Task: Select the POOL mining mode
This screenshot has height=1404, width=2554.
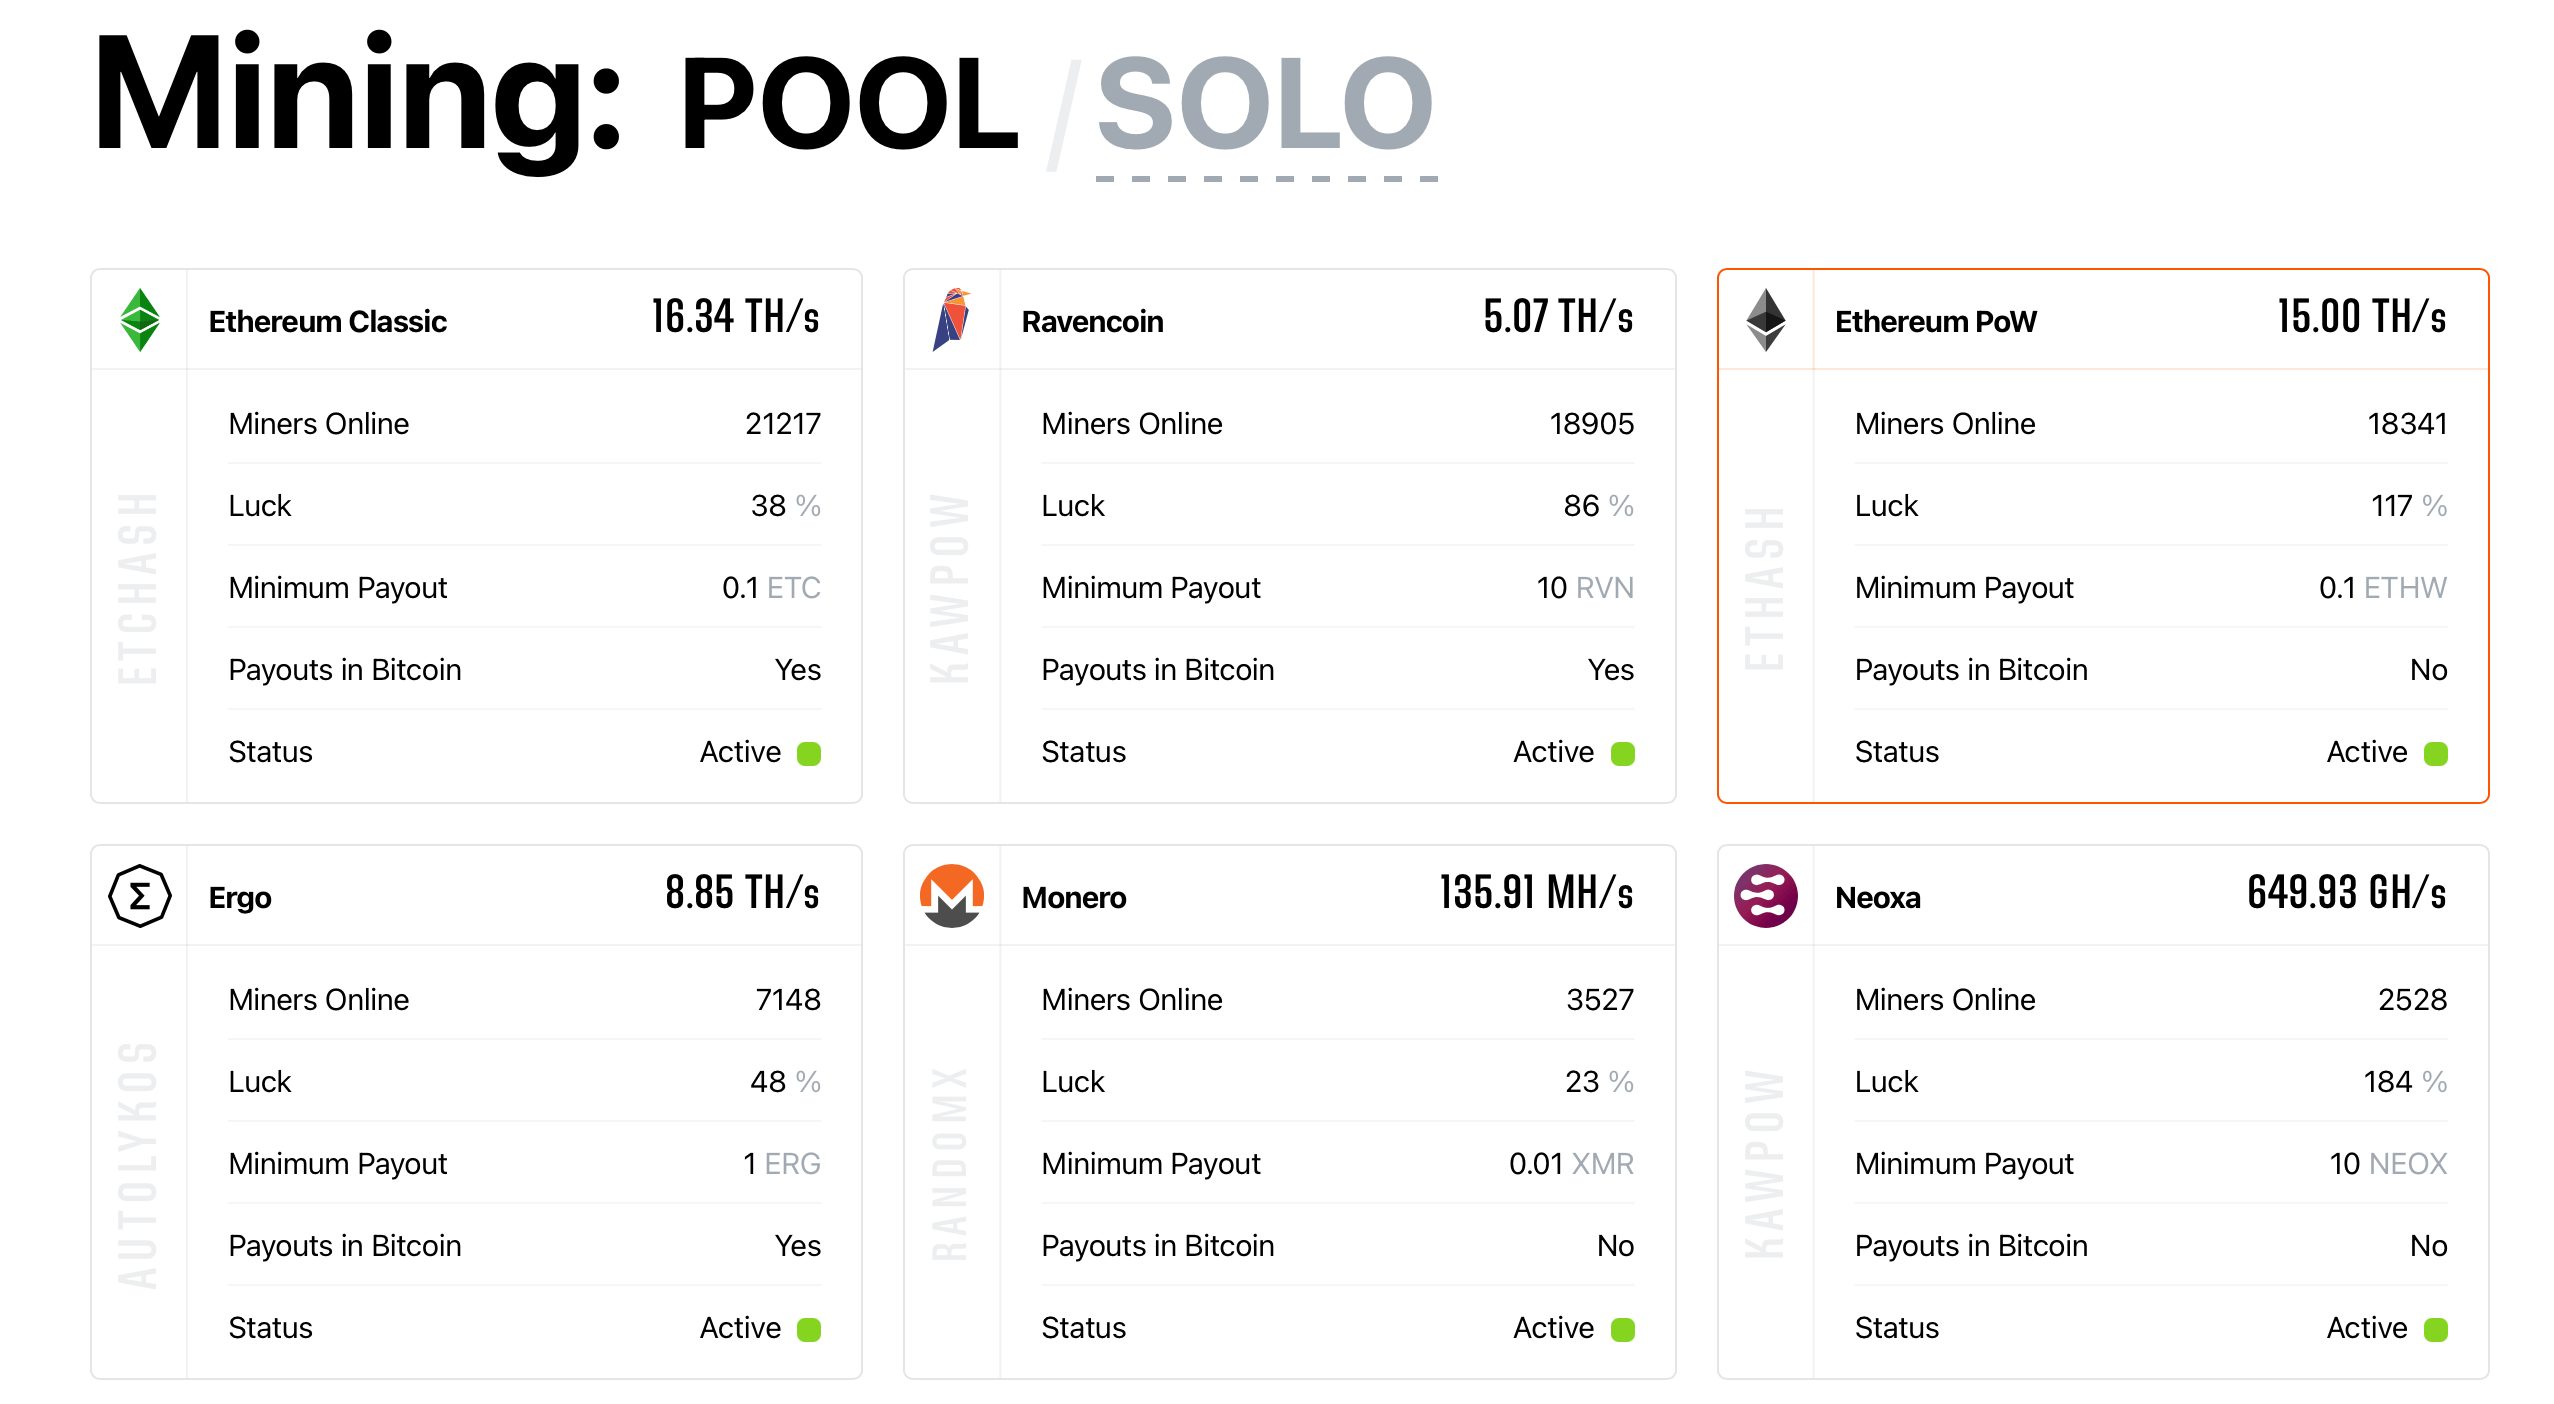Action: click(x=849, y=104)
